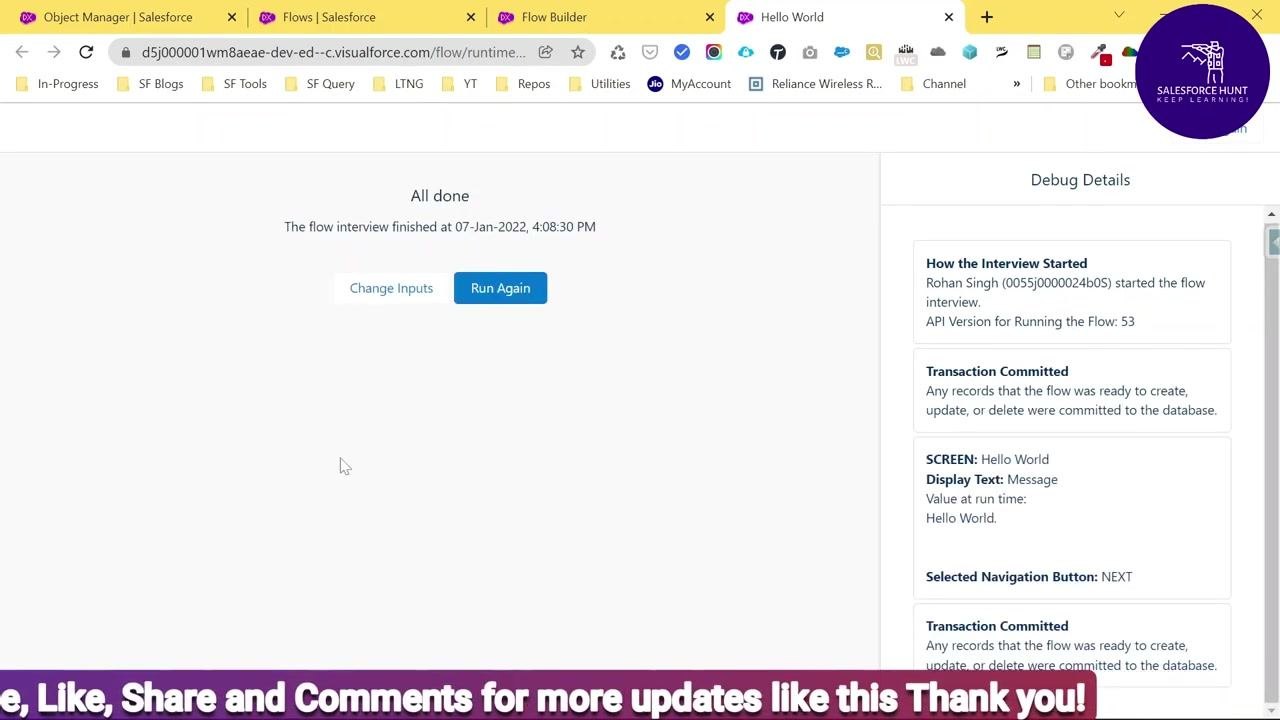This screenshot has width=1280, height=720.
Task: Reload the page with the refresh icon
Action: point(86,52)
